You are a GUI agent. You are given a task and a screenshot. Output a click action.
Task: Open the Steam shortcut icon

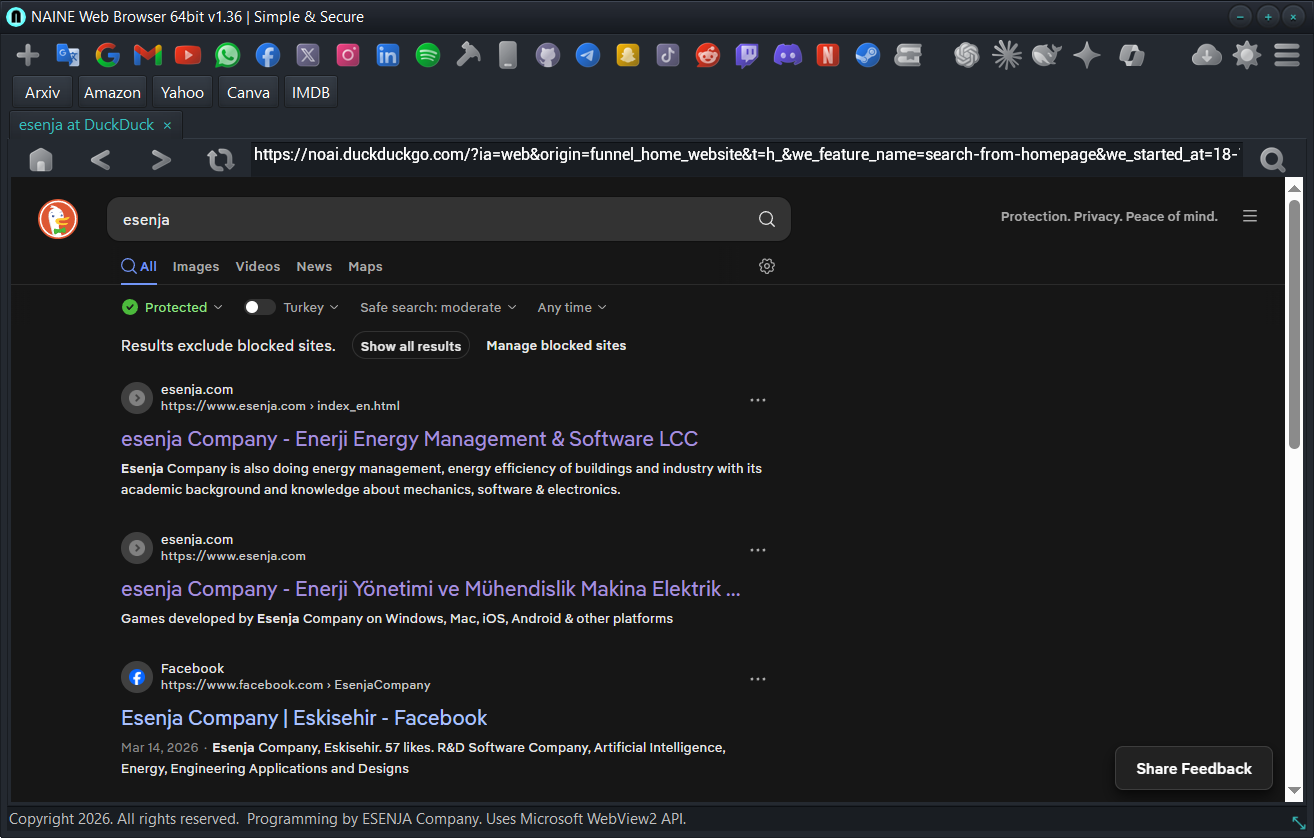[x=868, y=55]
